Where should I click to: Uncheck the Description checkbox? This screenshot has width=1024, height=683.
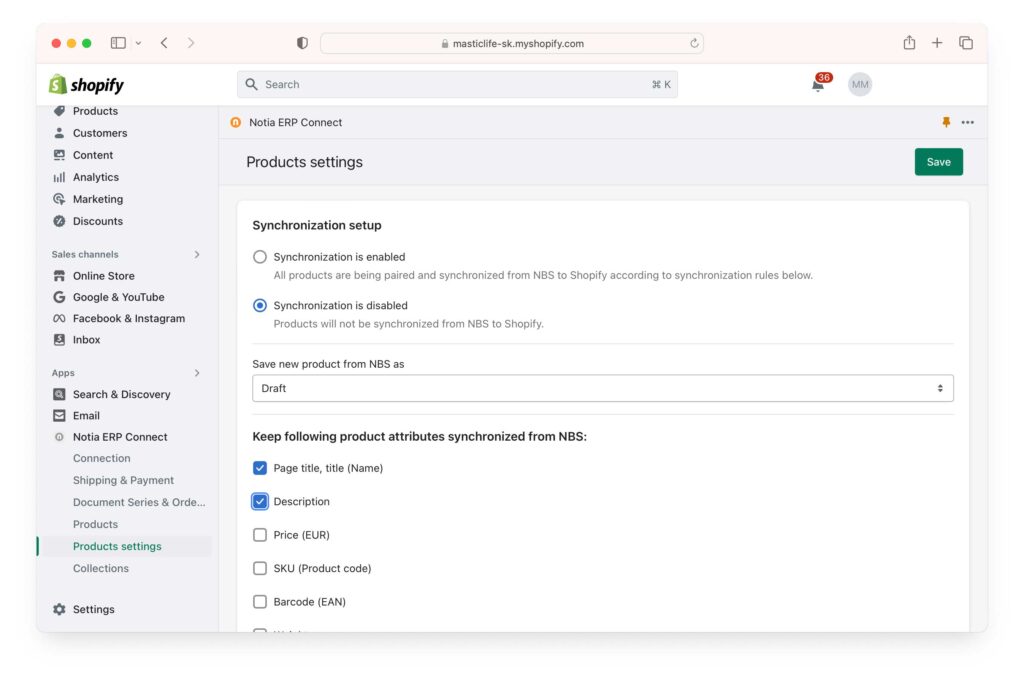click(x=260, y=501)
